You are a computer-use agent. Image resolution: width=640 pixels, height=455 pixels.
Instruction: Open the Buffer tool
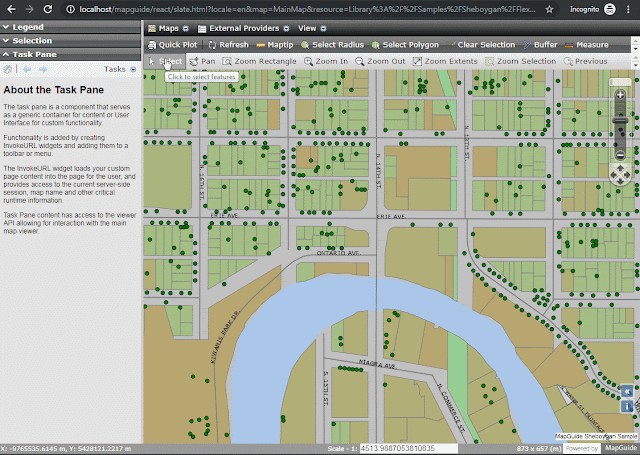point(540,45)
